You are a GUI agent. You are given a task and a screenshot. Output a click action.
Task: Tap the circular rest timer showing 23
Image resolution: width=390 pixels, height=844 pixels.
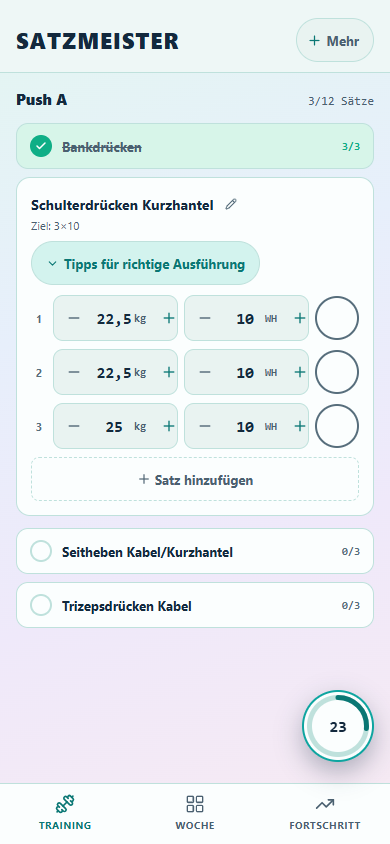tap(338, 726)
